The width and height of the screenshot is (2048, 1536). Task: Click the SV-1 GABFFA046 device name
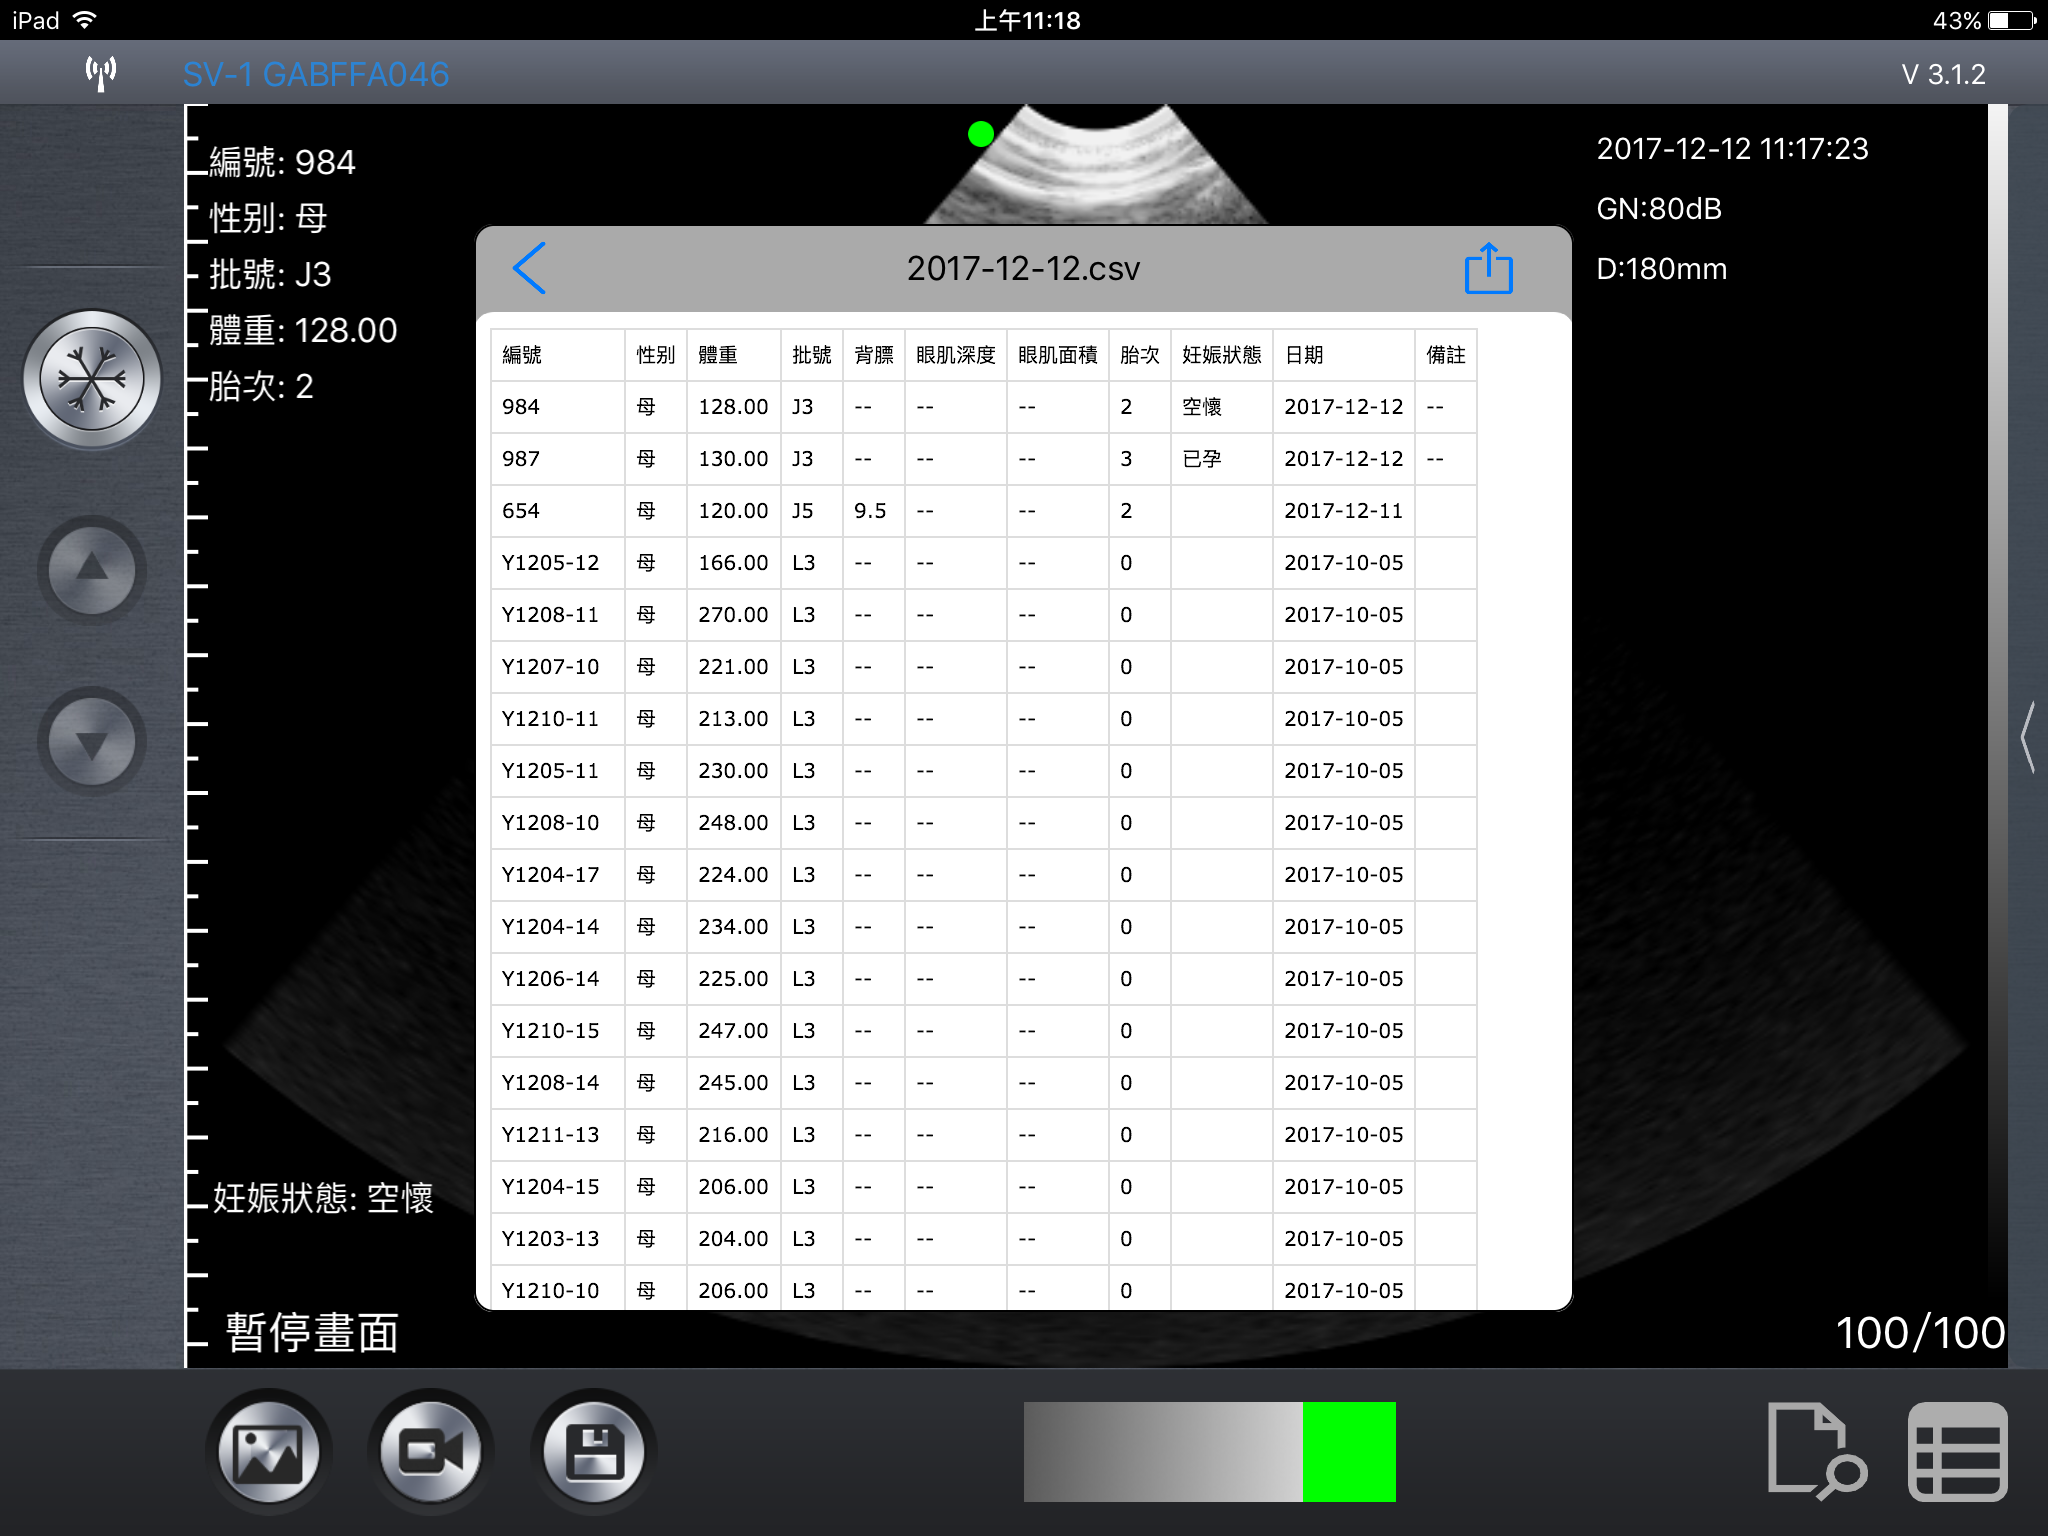[316, 74]
